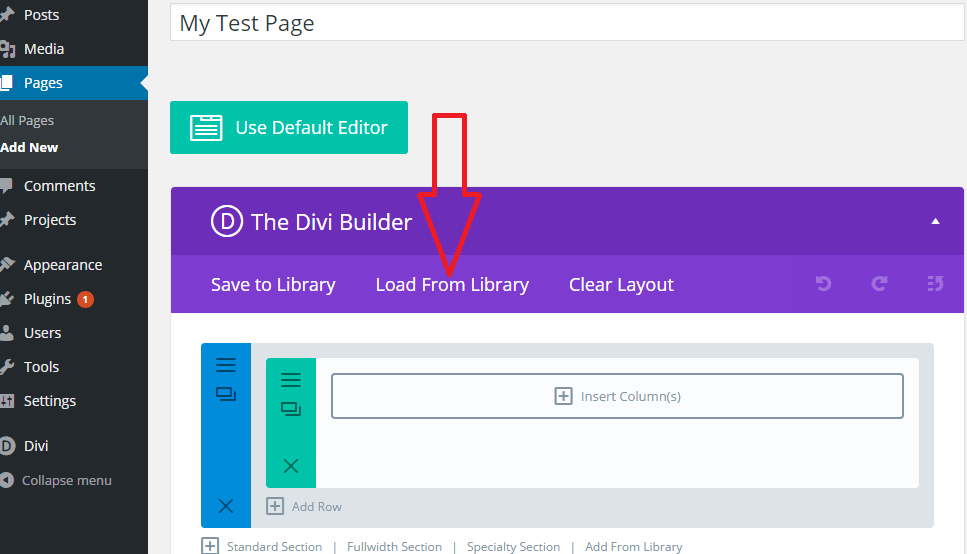Viewport: 967px width, 554px height.
Task: Collapse the WordPress admin menu
Action: [x=66, y=481]
